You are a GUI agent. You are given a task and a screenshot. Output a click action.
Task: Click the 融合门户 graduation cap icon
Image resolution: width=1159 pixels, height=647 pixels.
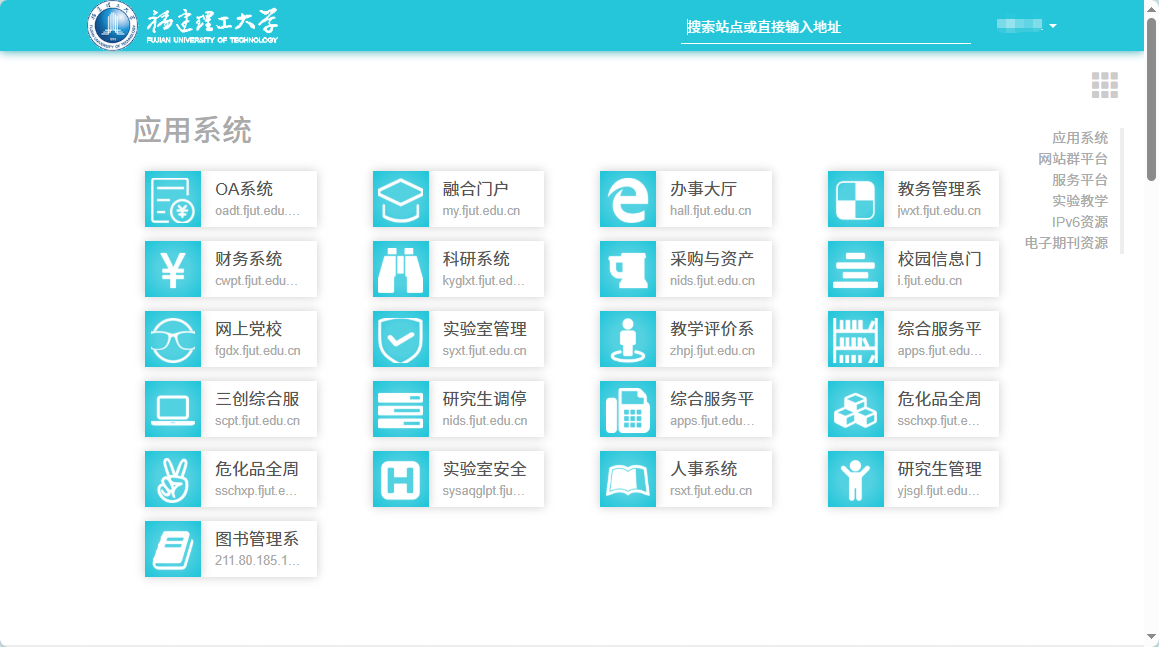(401, 199)
